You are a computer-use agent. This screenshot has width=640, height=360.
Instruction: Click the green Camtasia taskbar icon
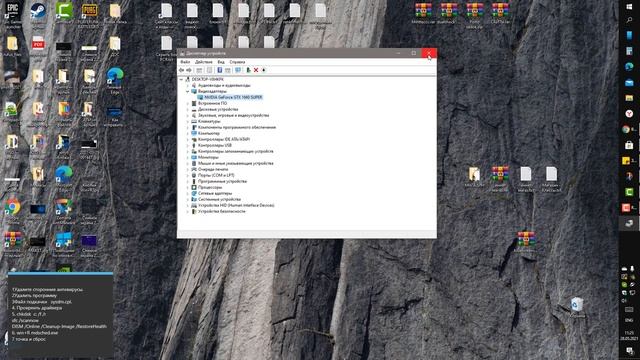coord(629,192)
